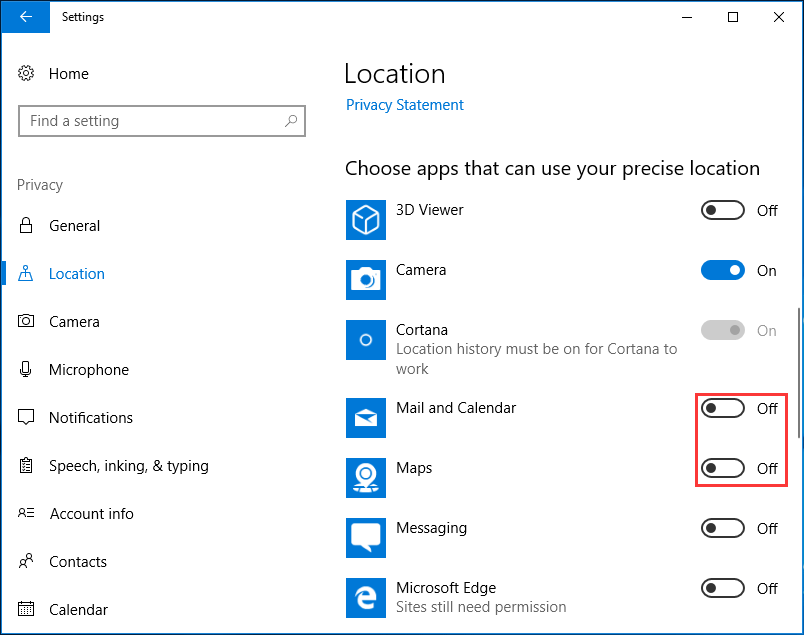Click the search magnifier icon
This screenshot has height=635, width=804.
(291, 121)
